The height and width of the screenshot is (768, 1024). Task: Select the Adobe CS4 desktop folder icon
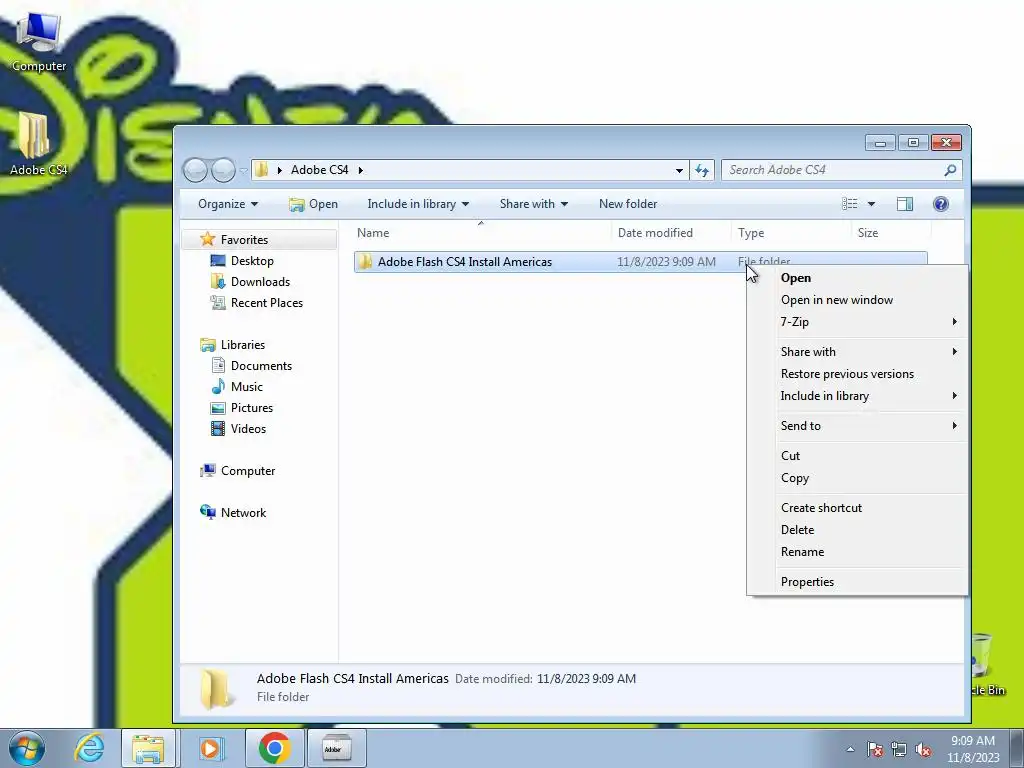click(38, 144)
